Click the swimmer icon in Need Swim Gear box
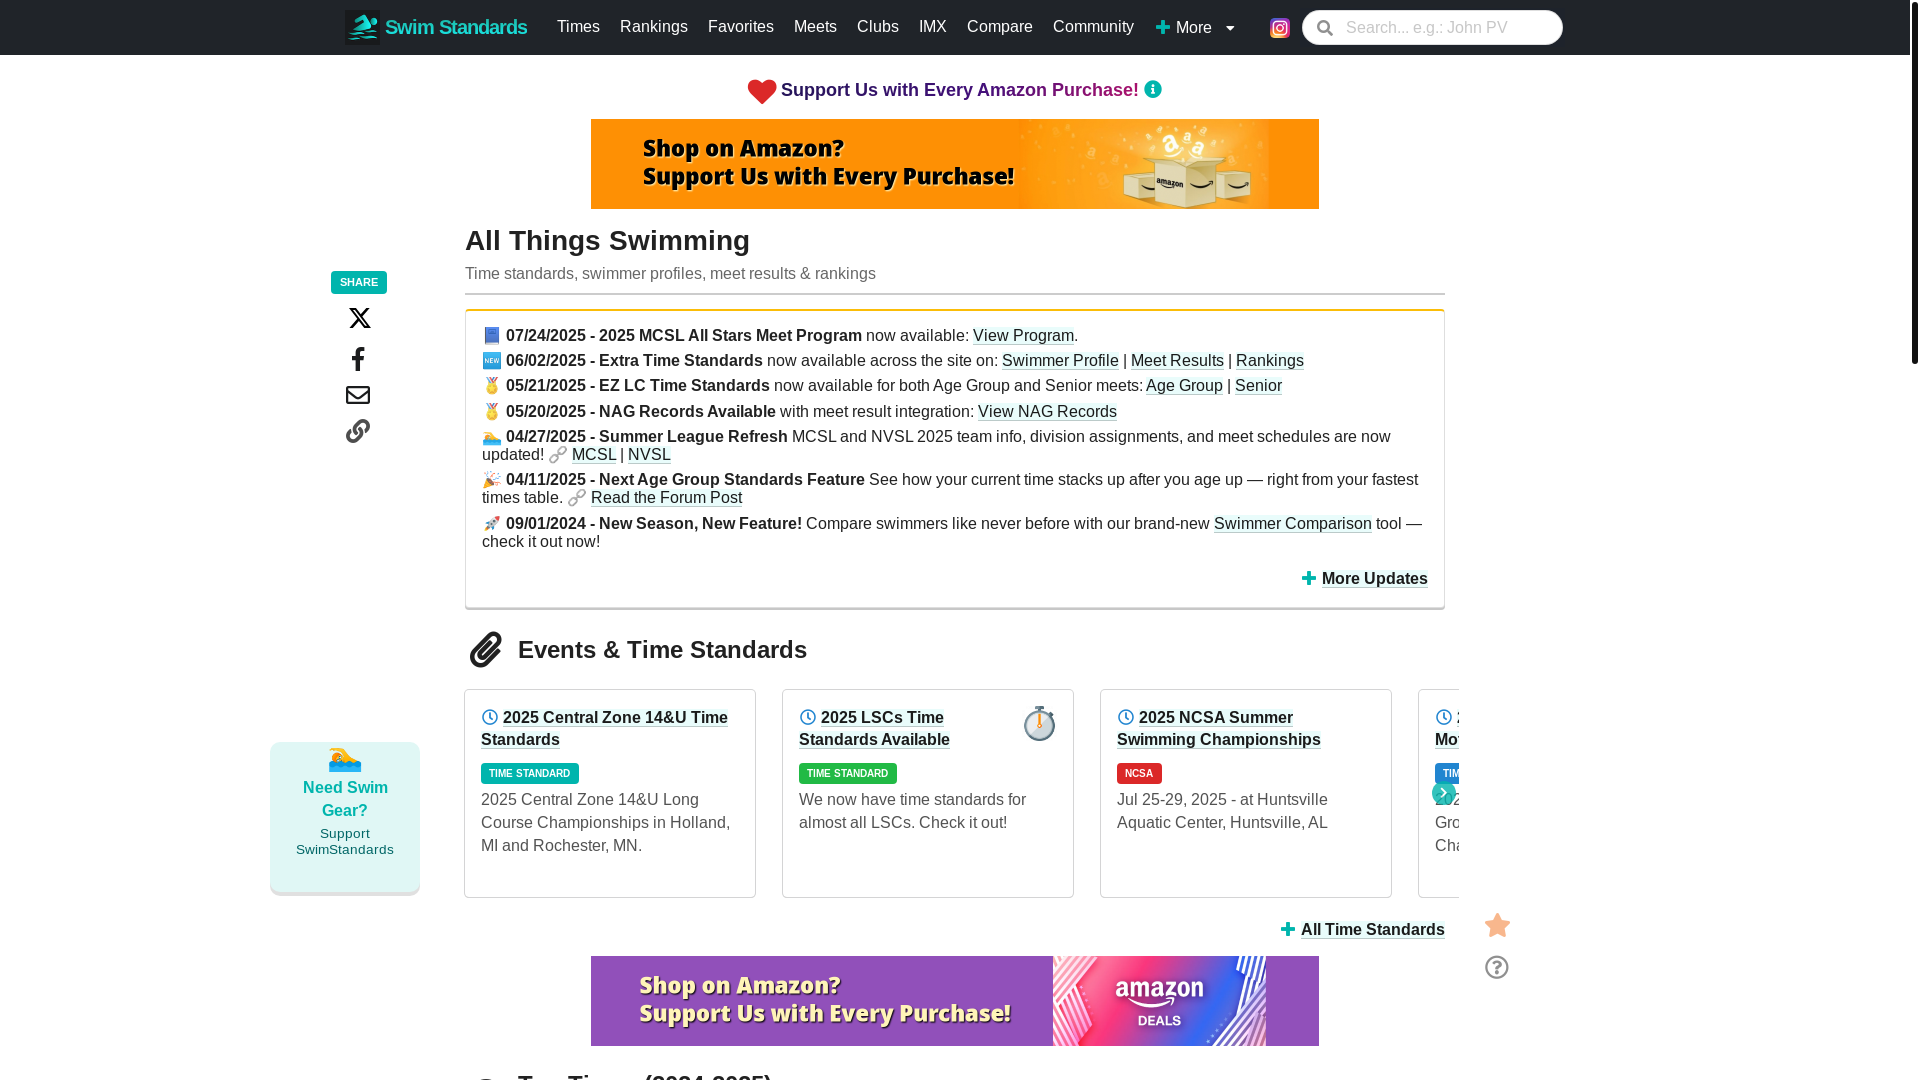The image size is (1920, 1080). [x=345, y=760]
